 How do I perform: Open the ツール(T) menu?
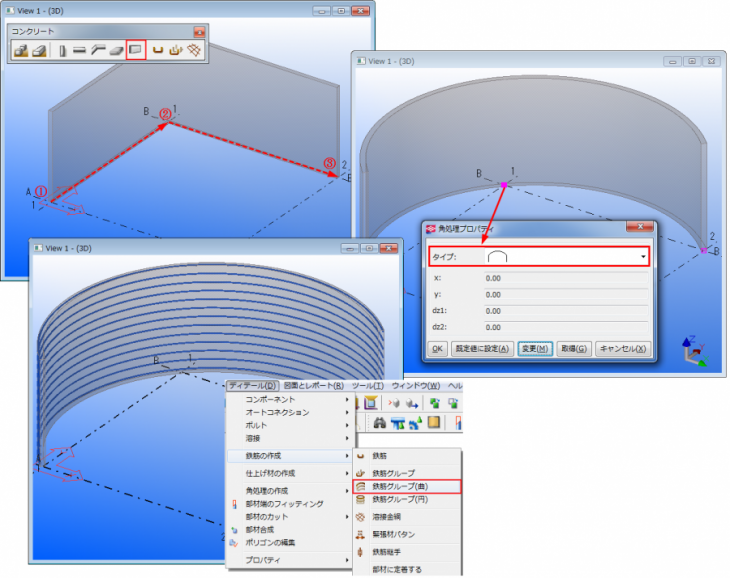(x=367, y=385)
